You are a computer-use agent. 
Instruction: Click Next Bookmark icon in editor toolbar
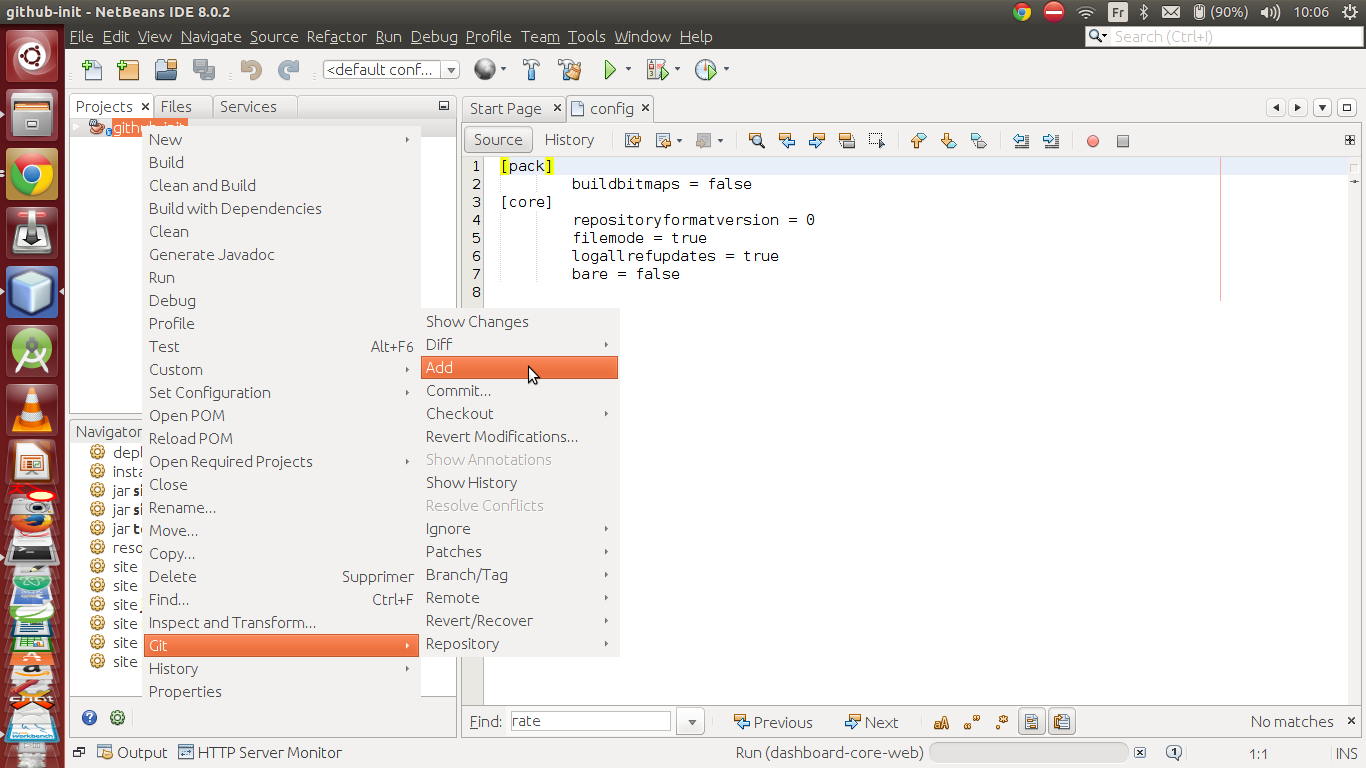pos(949,141)
